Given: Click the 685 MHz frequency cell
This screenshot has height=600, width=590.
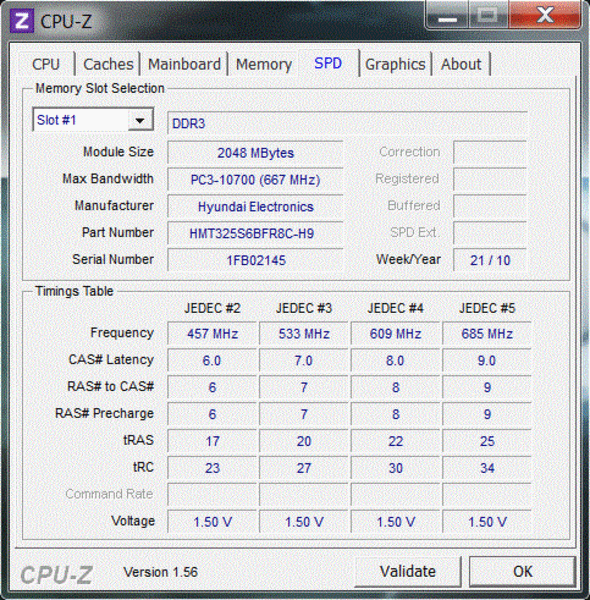Looking at the screenshot, I should 487,334.
